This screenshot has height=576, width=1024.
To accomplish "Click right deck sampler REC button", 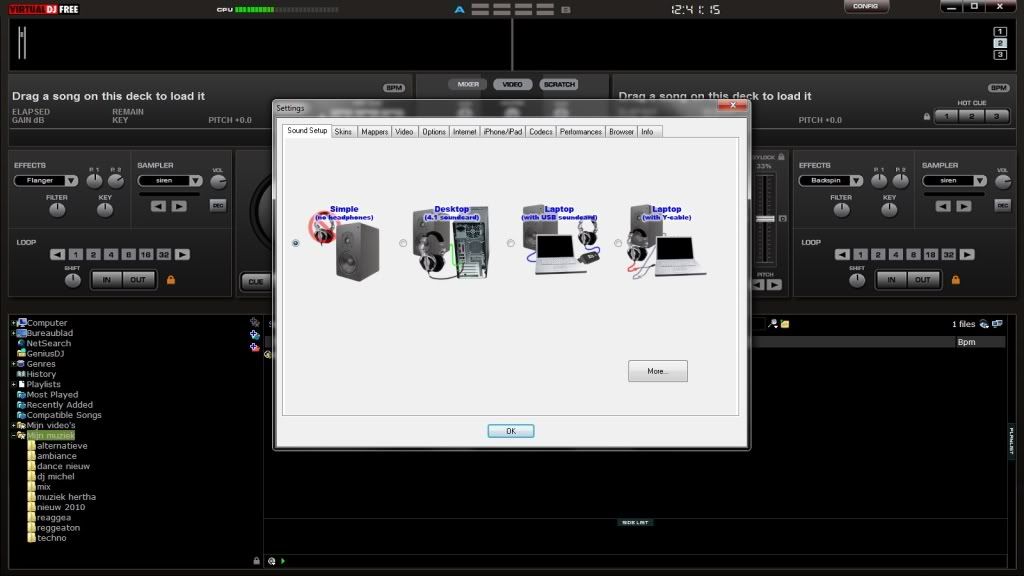I will click(x=1002, y=205).
